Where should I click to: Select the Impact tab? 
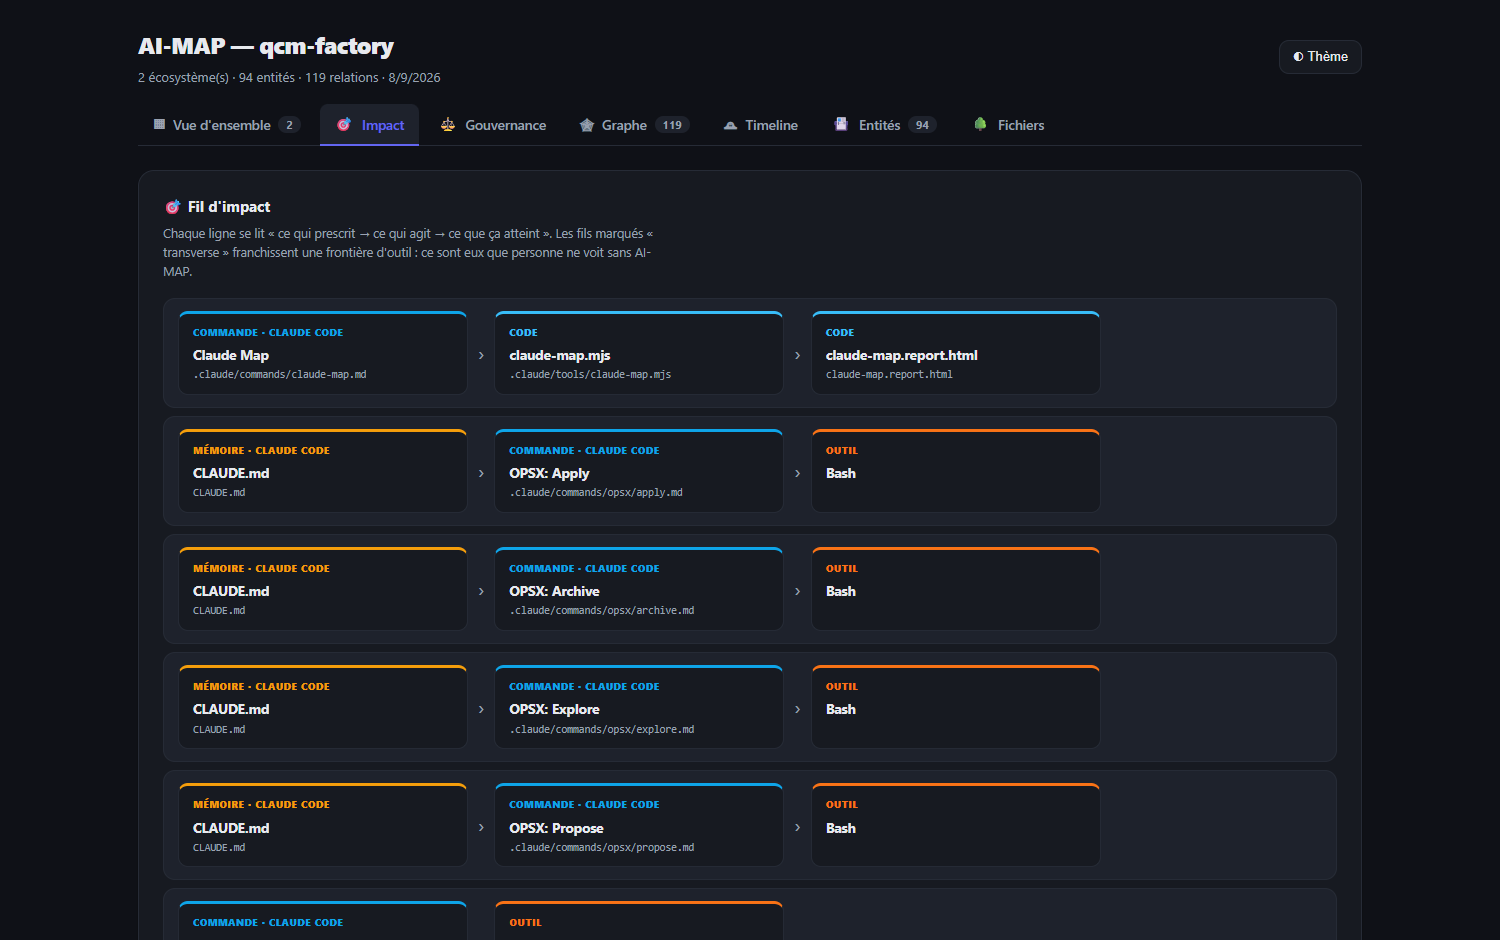(x=369, y=125)
